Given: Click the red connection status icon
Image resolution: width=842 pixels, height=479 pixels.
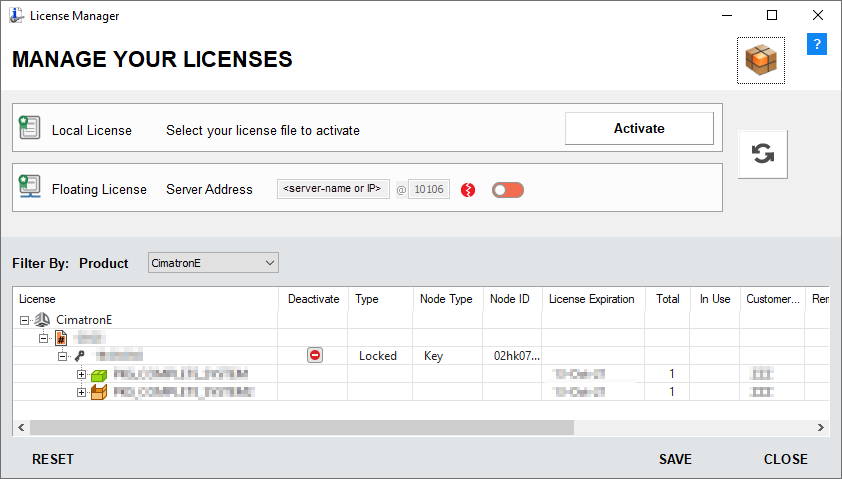Looking at the screenshot, I should coord(468,190).
